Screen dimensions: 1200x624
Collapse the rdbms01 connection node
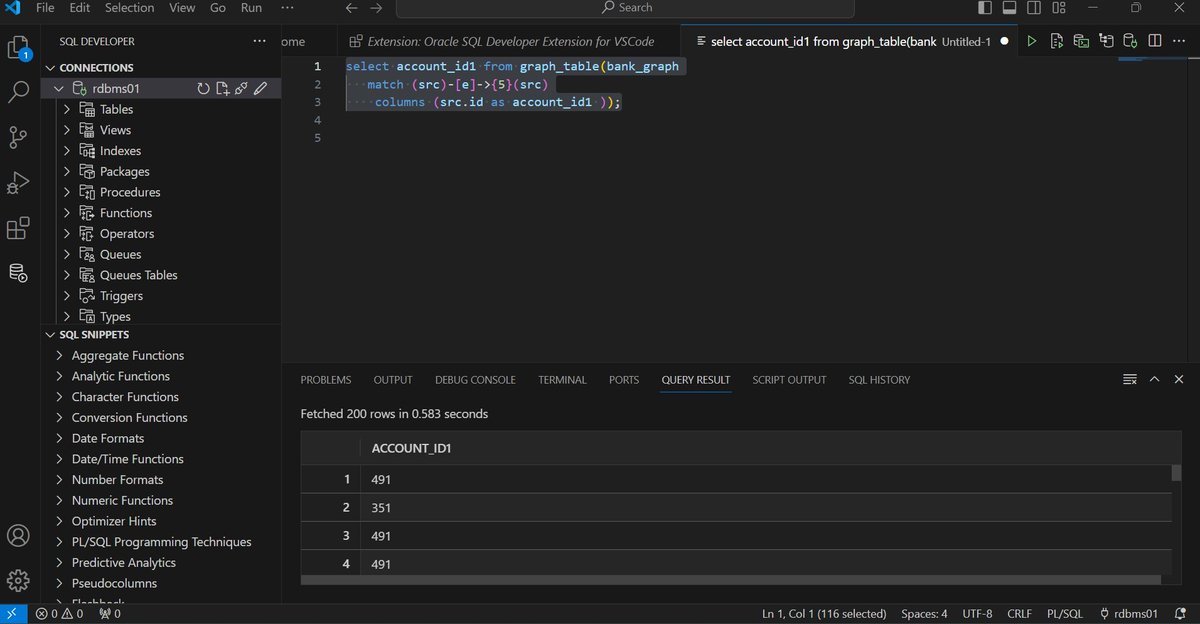click(x=59, y=89)
